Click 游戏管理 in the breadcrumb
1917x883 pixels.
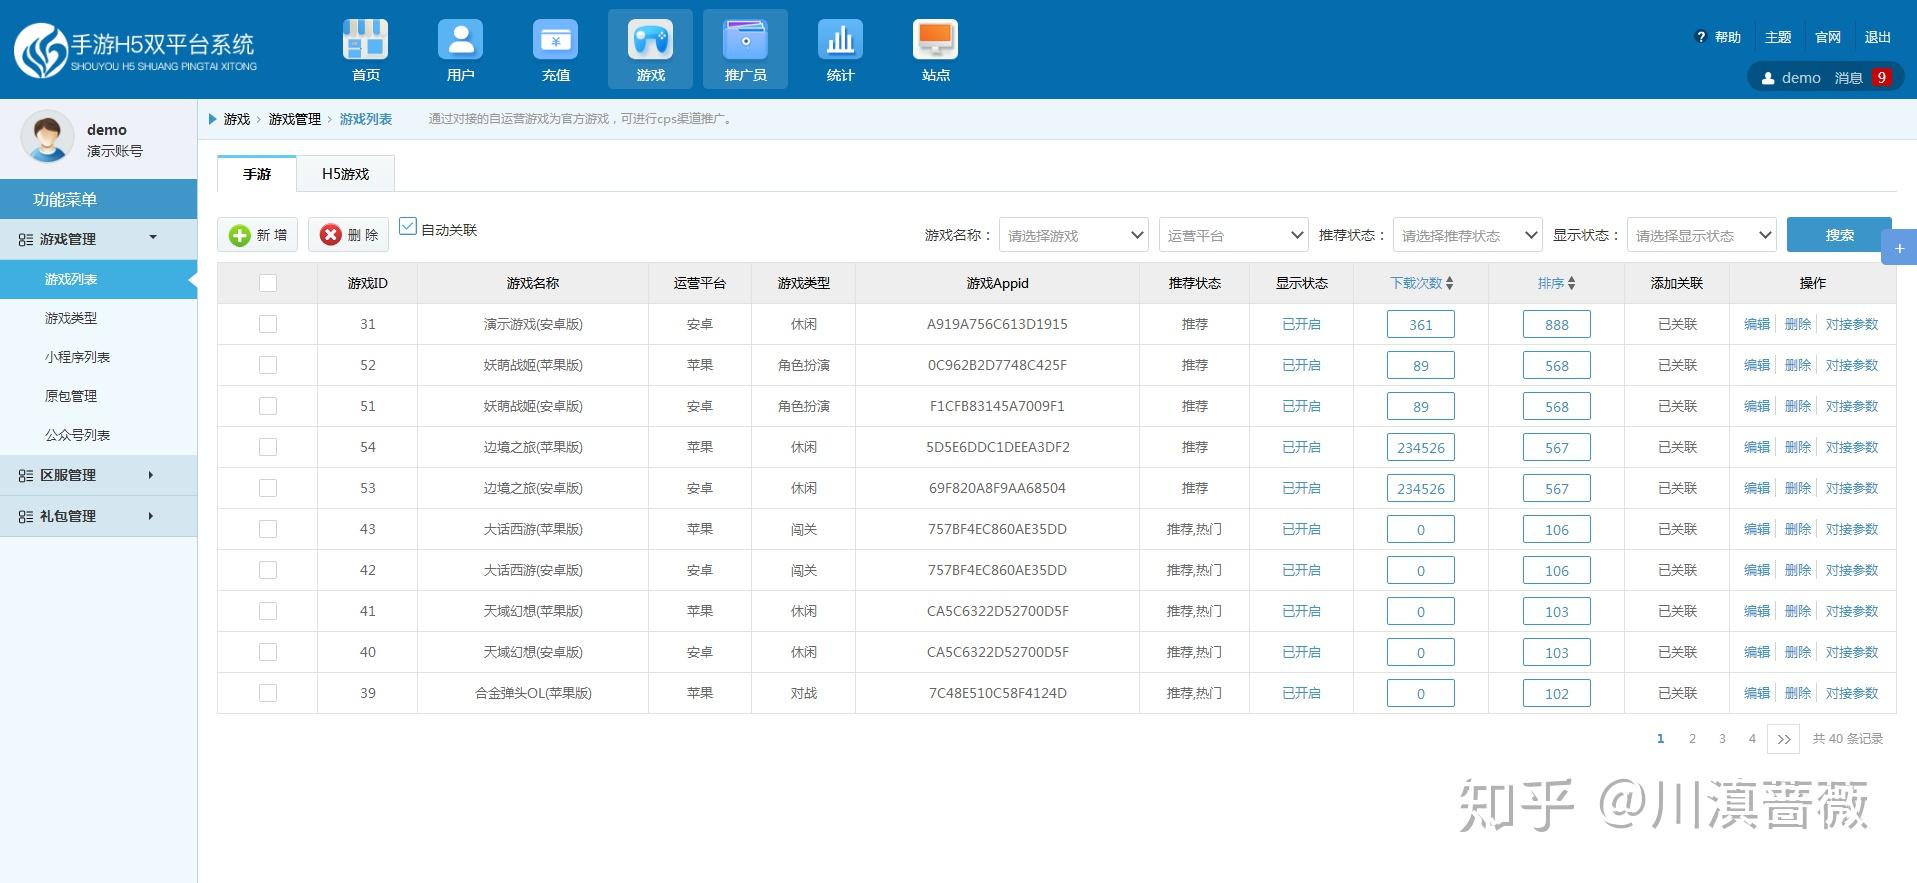[294, 119]
